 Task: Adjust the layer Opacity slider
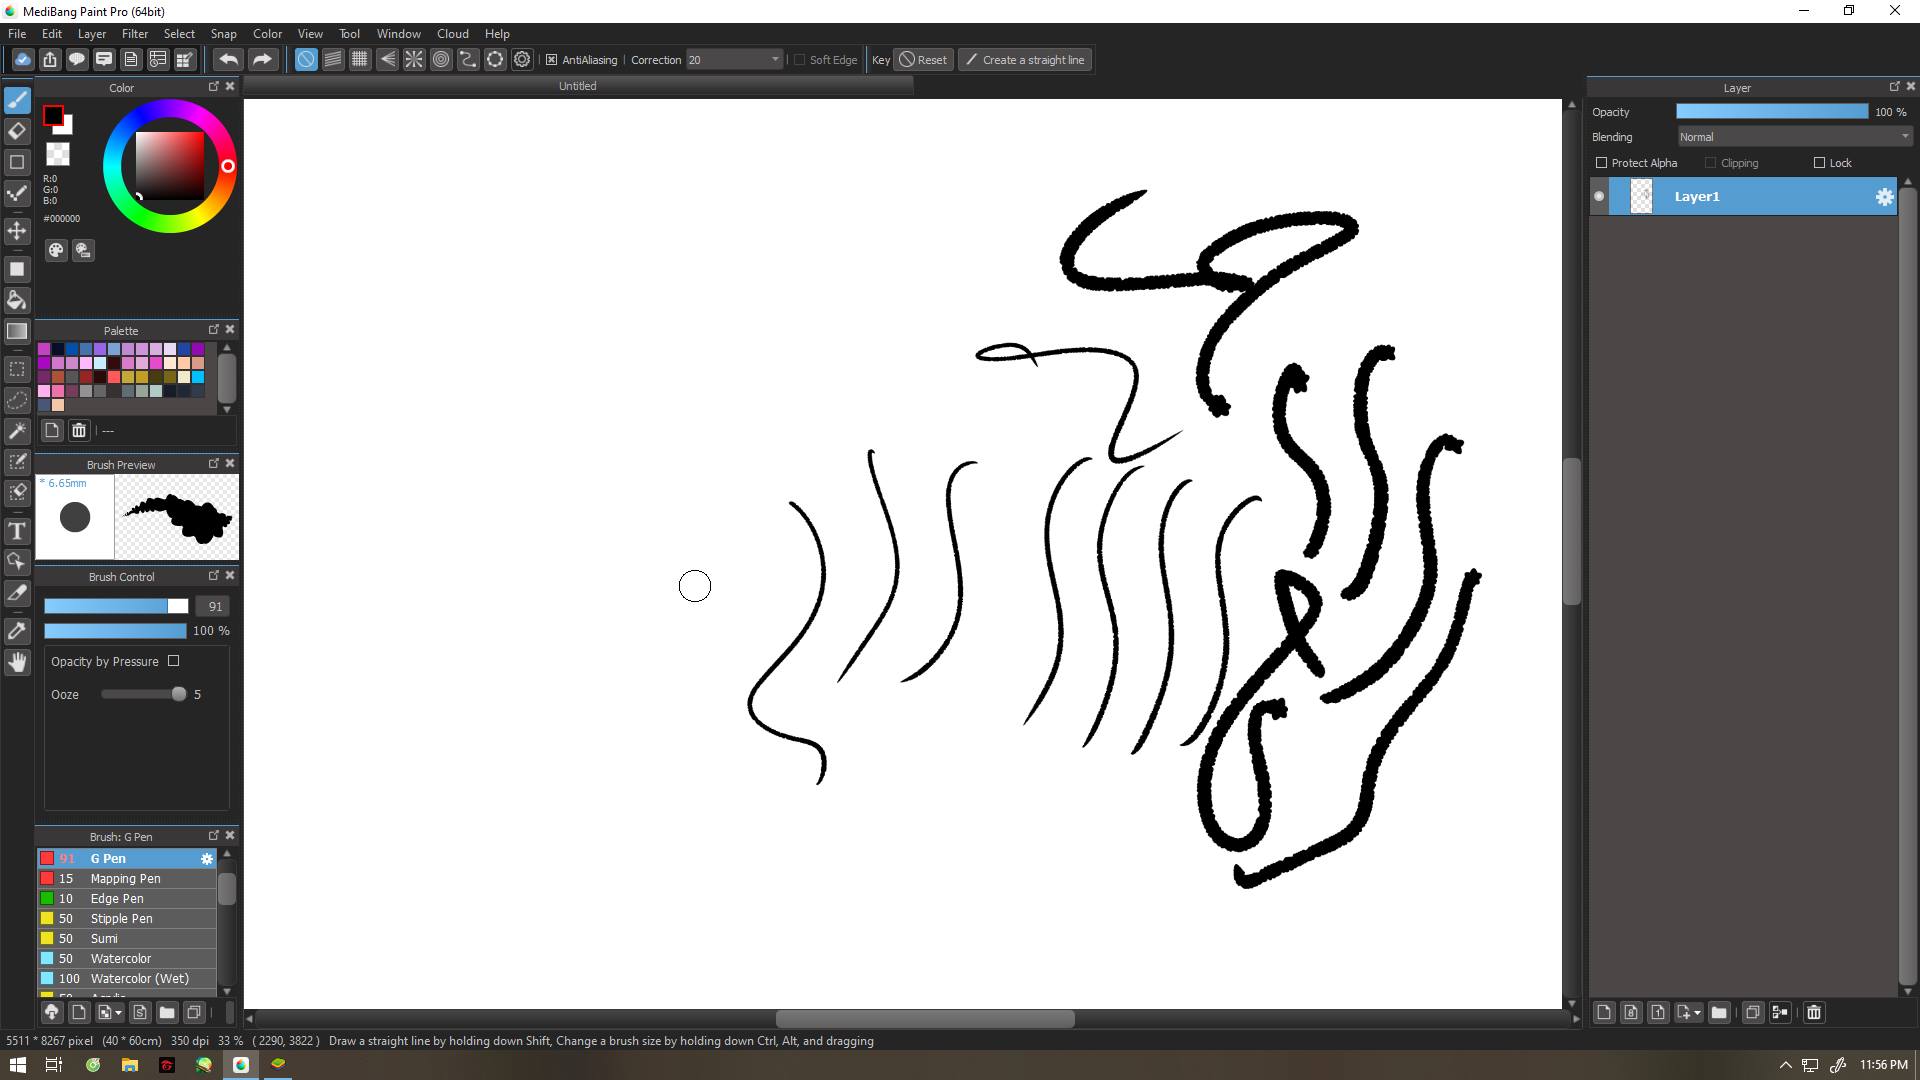[1772, 112]
